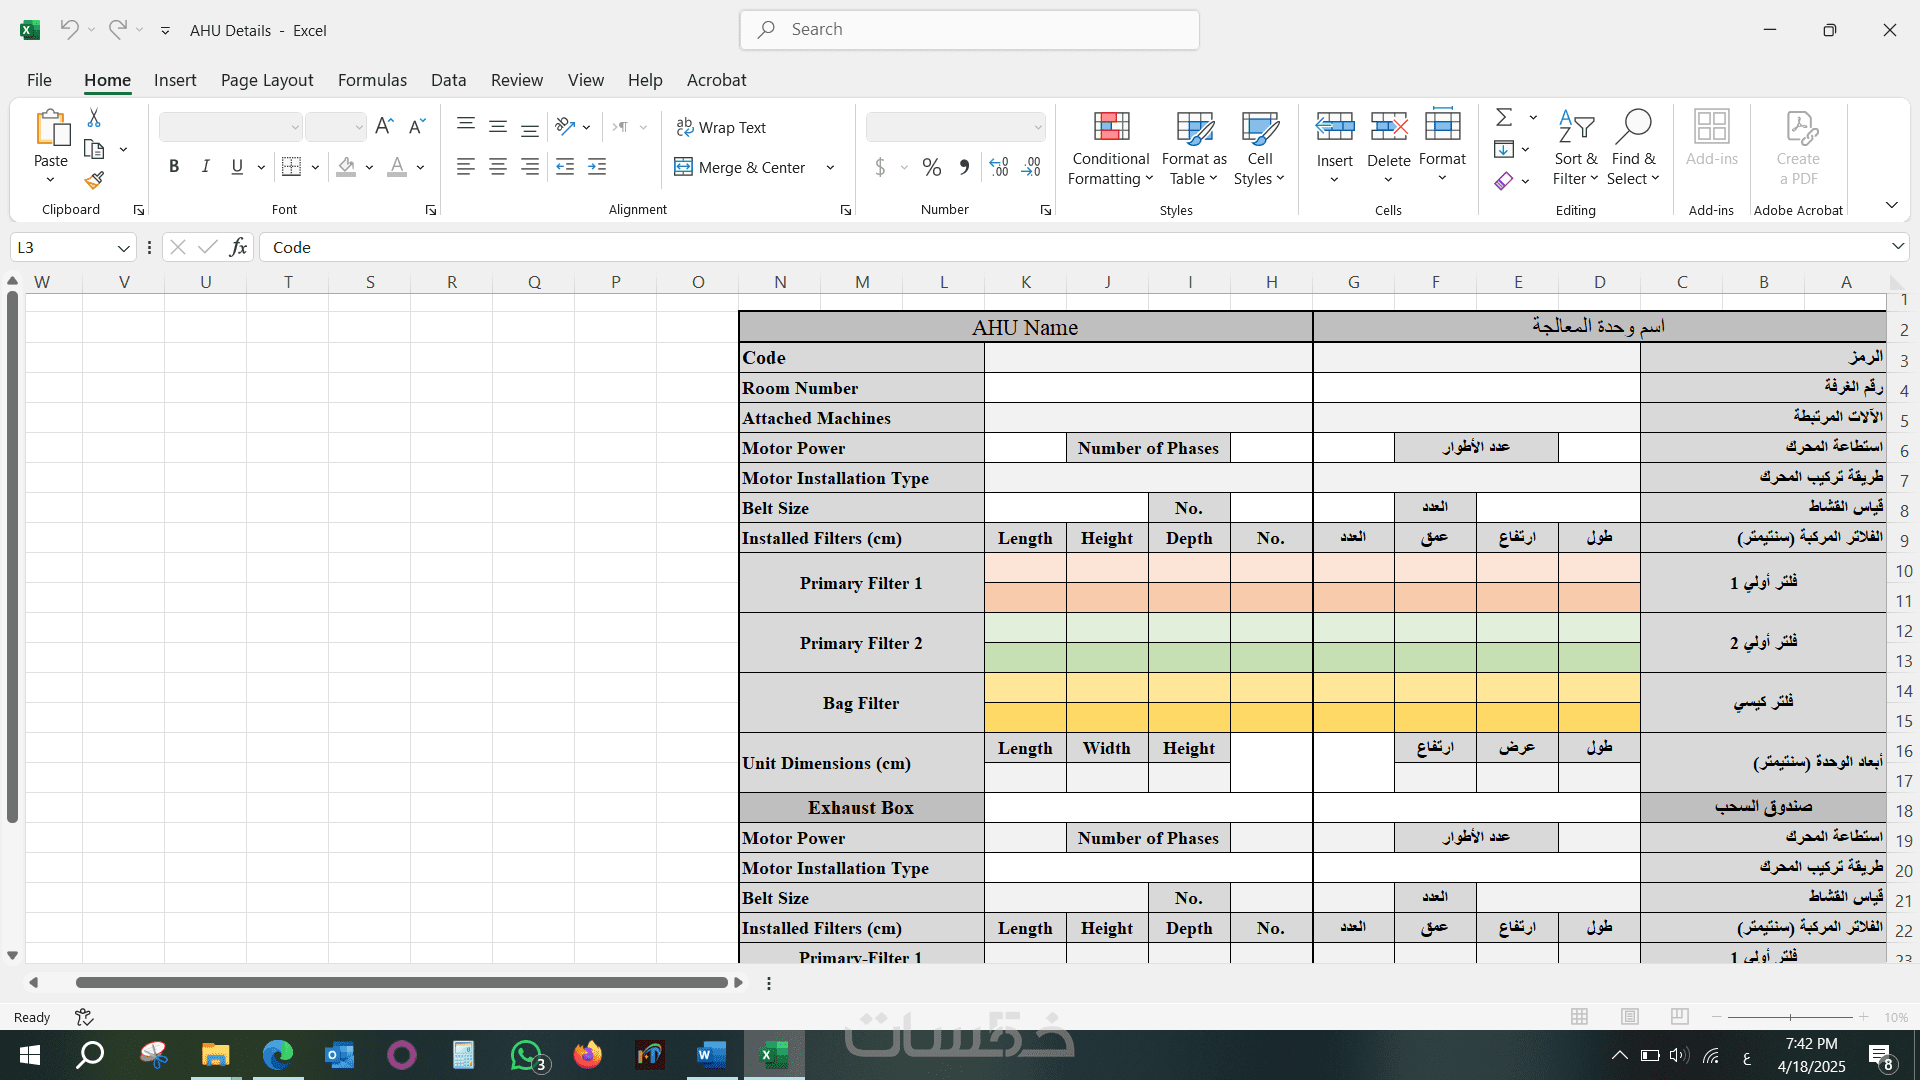Click the Format as Table button
Screen dimensions: 1920x1080
pyautogui.click(x=1194, y=148)
